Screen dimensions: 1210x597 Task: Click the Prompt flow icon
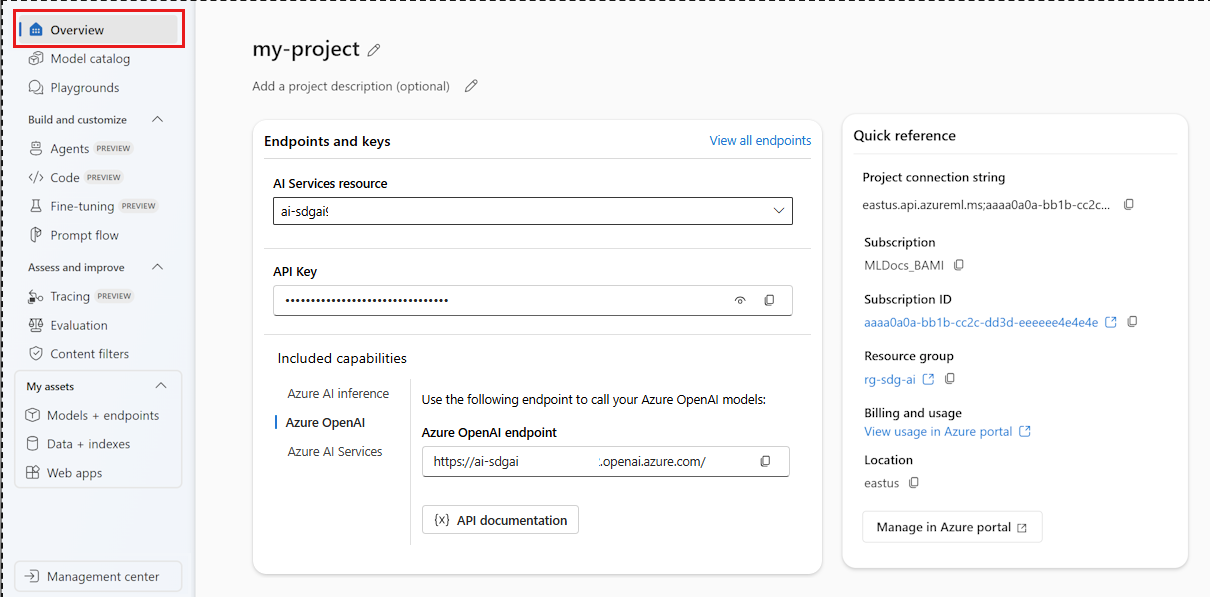[x=36, y=235]
